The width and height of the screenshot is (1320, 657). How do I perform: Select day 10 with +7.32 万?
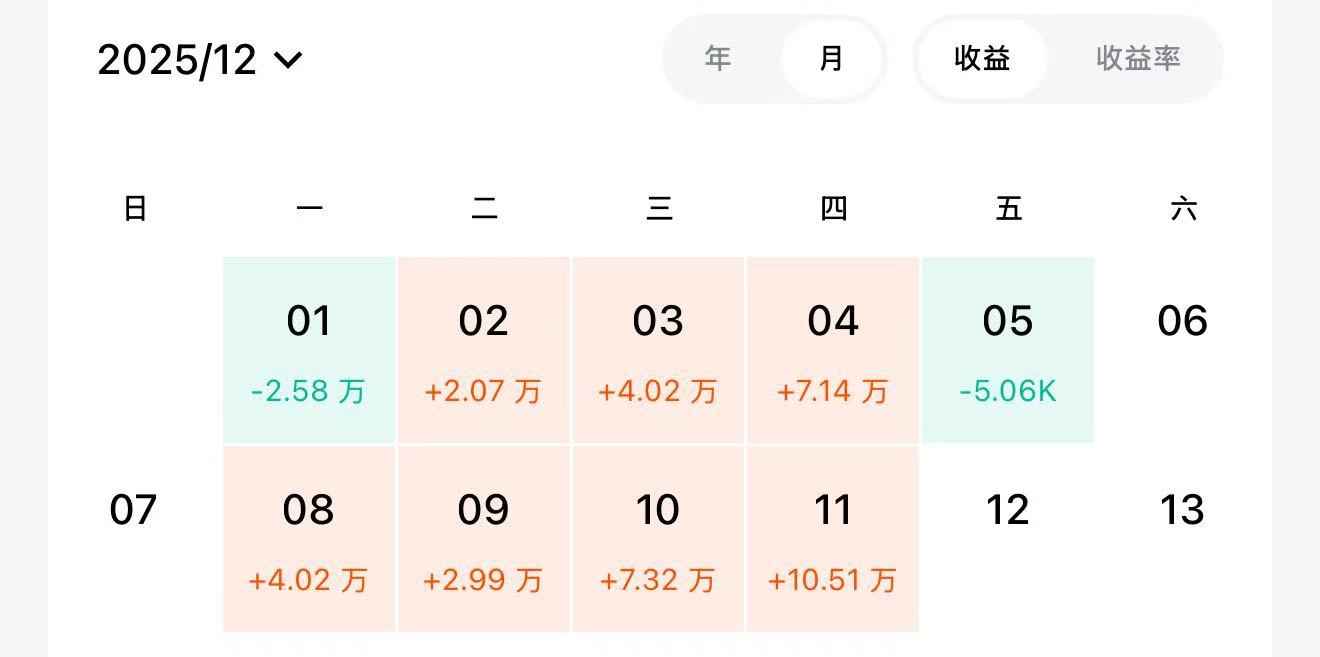(658, 539)
